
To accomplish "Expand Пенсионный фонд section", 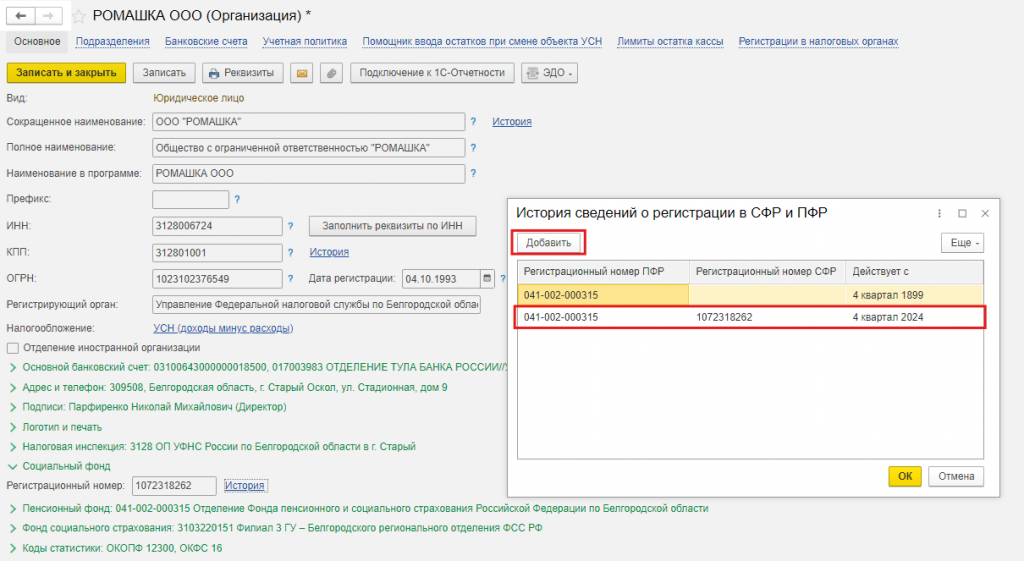I will 12,509.
